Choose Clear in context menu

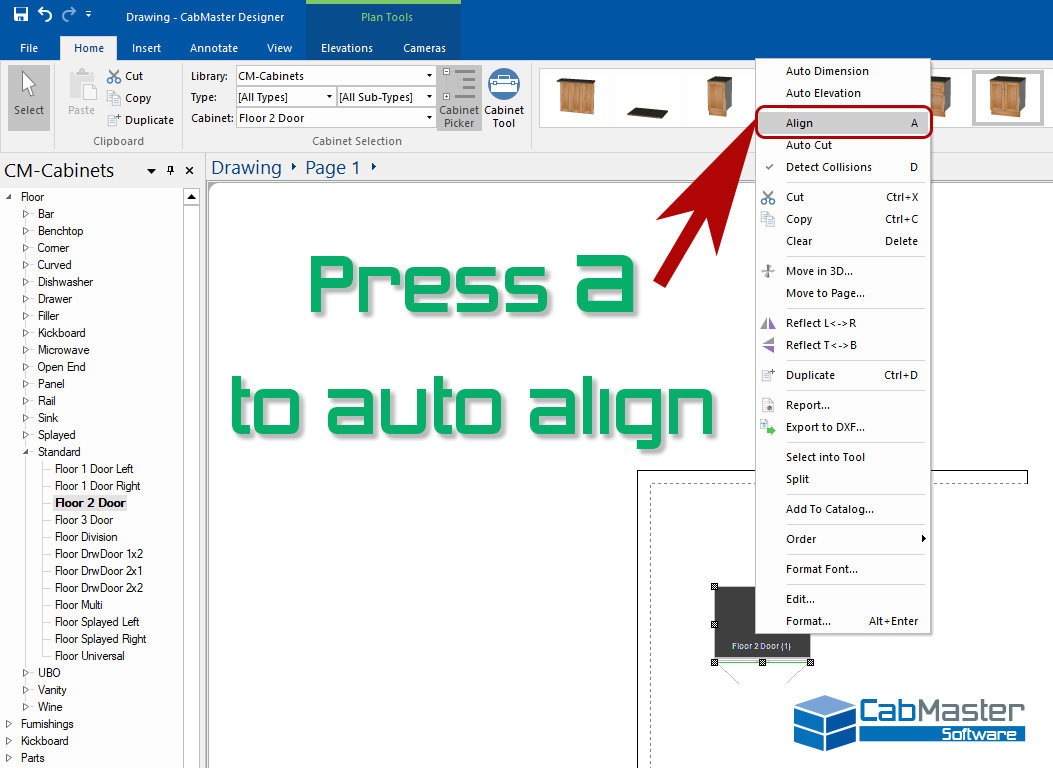(843, 241)
